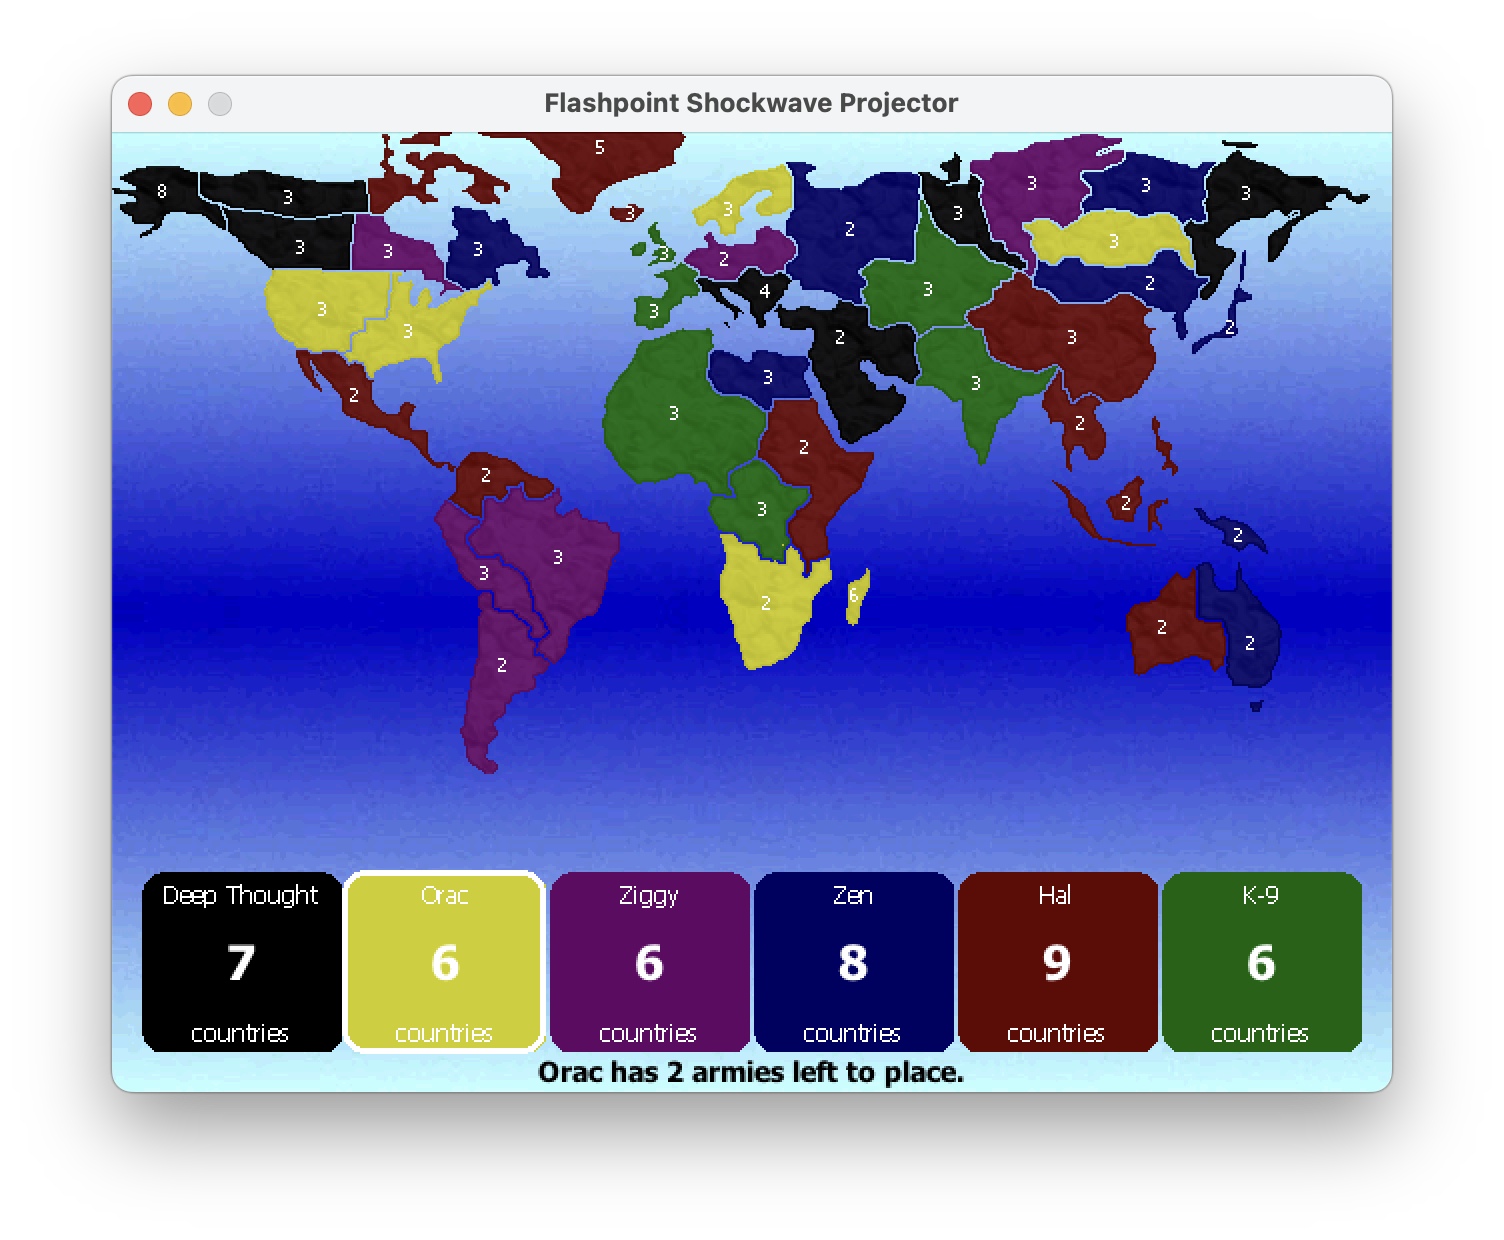Select green India territory
1504x1240 pixels.
pyautogui.click(x=975, y=383)
